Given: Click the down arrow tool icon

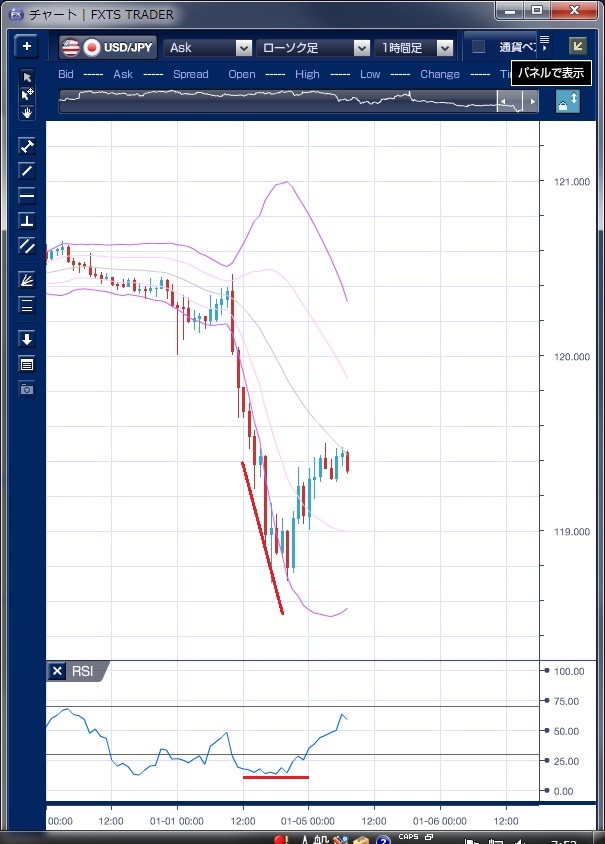Looking at the screenshot, I should (x=27, y=339).
